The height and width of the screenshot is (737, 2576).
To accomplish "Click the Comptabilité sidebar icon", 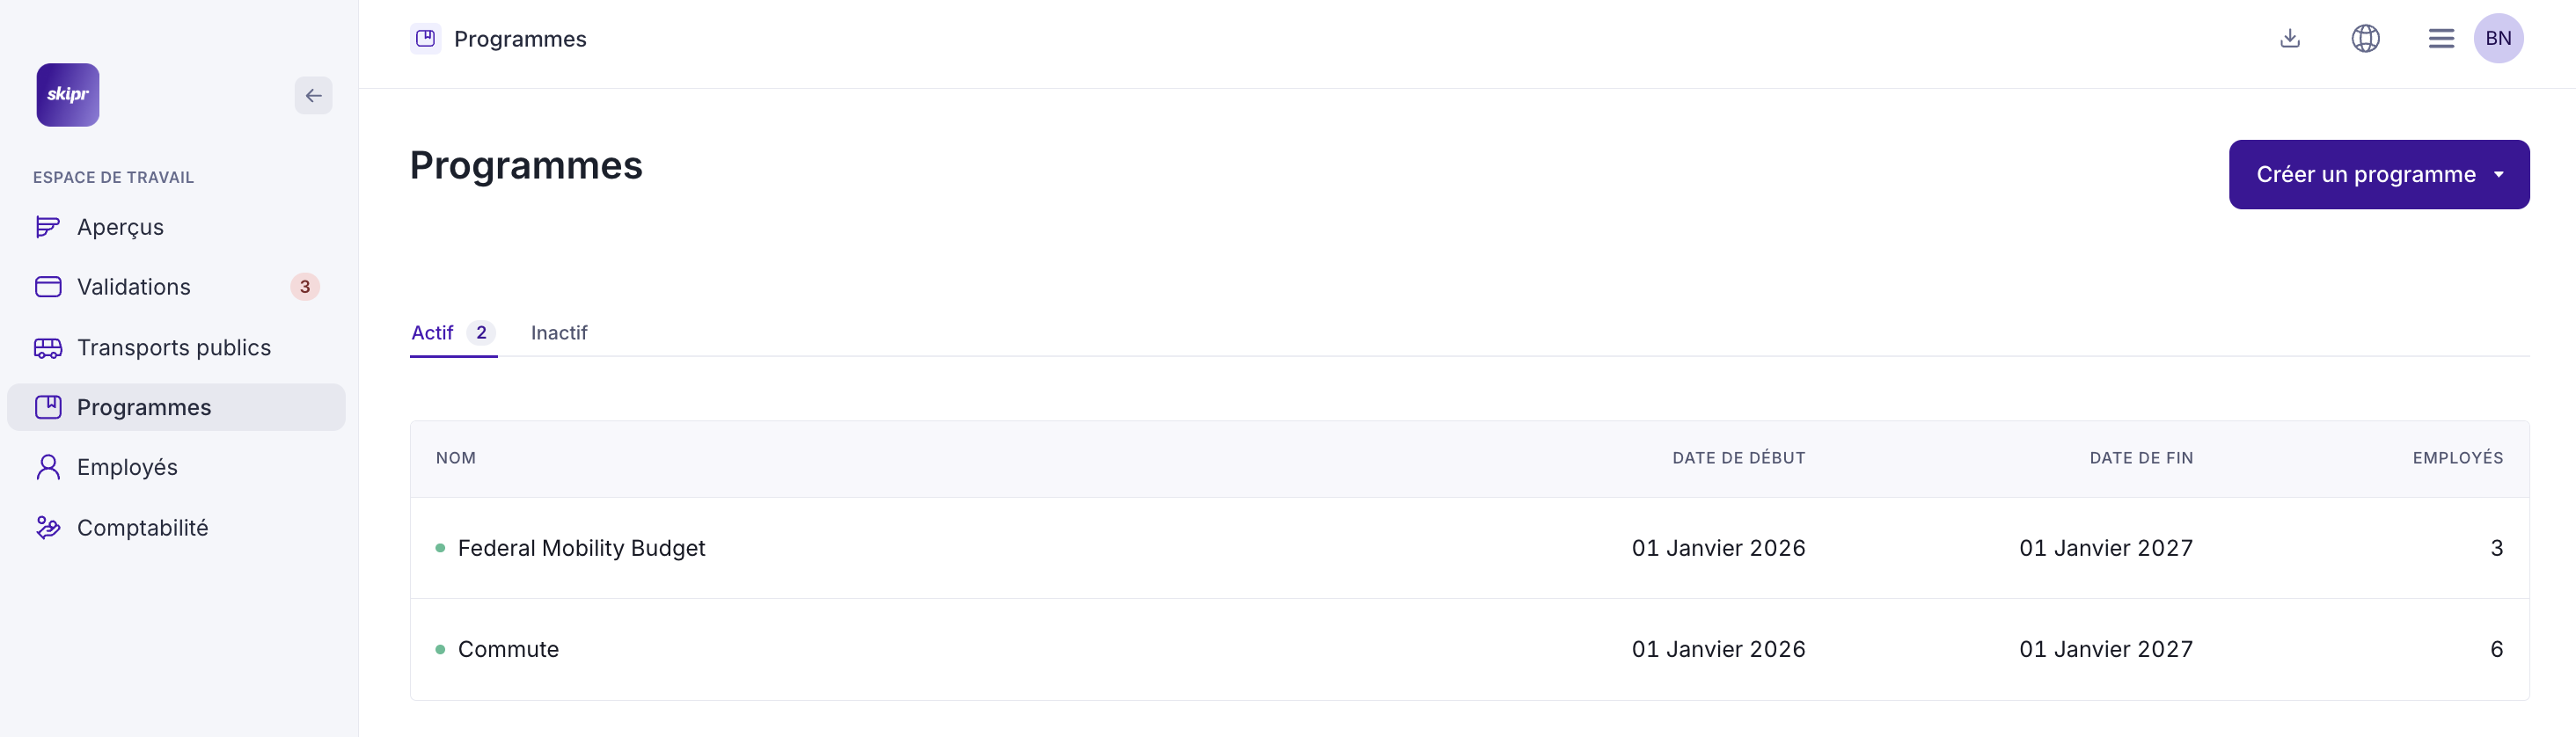I will pyautogui.click(x=48, y=527).
